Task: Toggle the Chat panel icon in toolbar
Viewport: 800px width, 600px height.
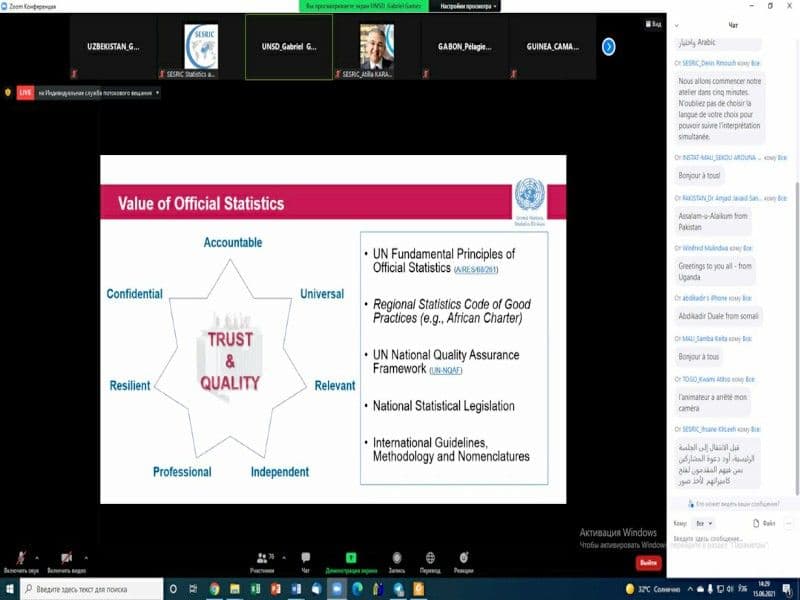Action: pyautogui.click(x=306, y=558)
